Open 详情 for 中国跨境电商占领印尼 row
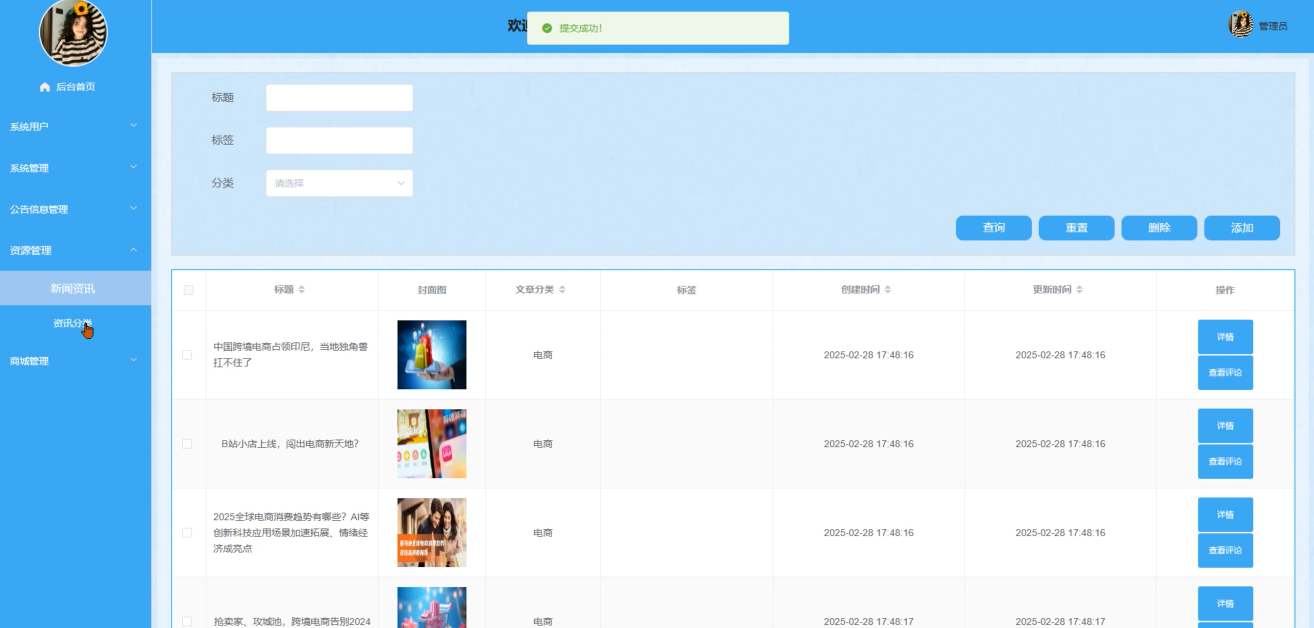 (1225, 337)
